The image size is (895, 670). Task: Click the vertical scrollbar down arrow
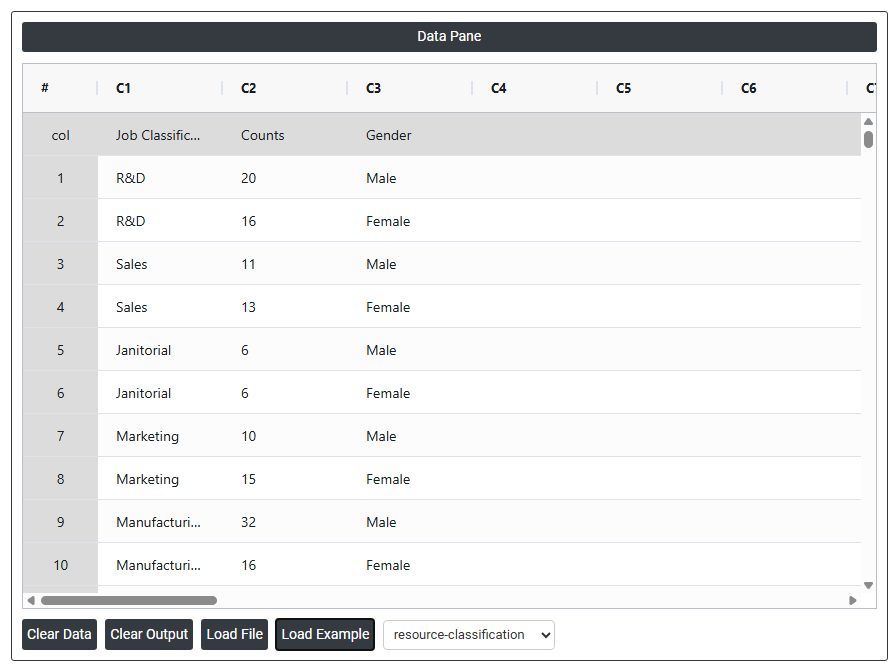click(x=868, y=585)
